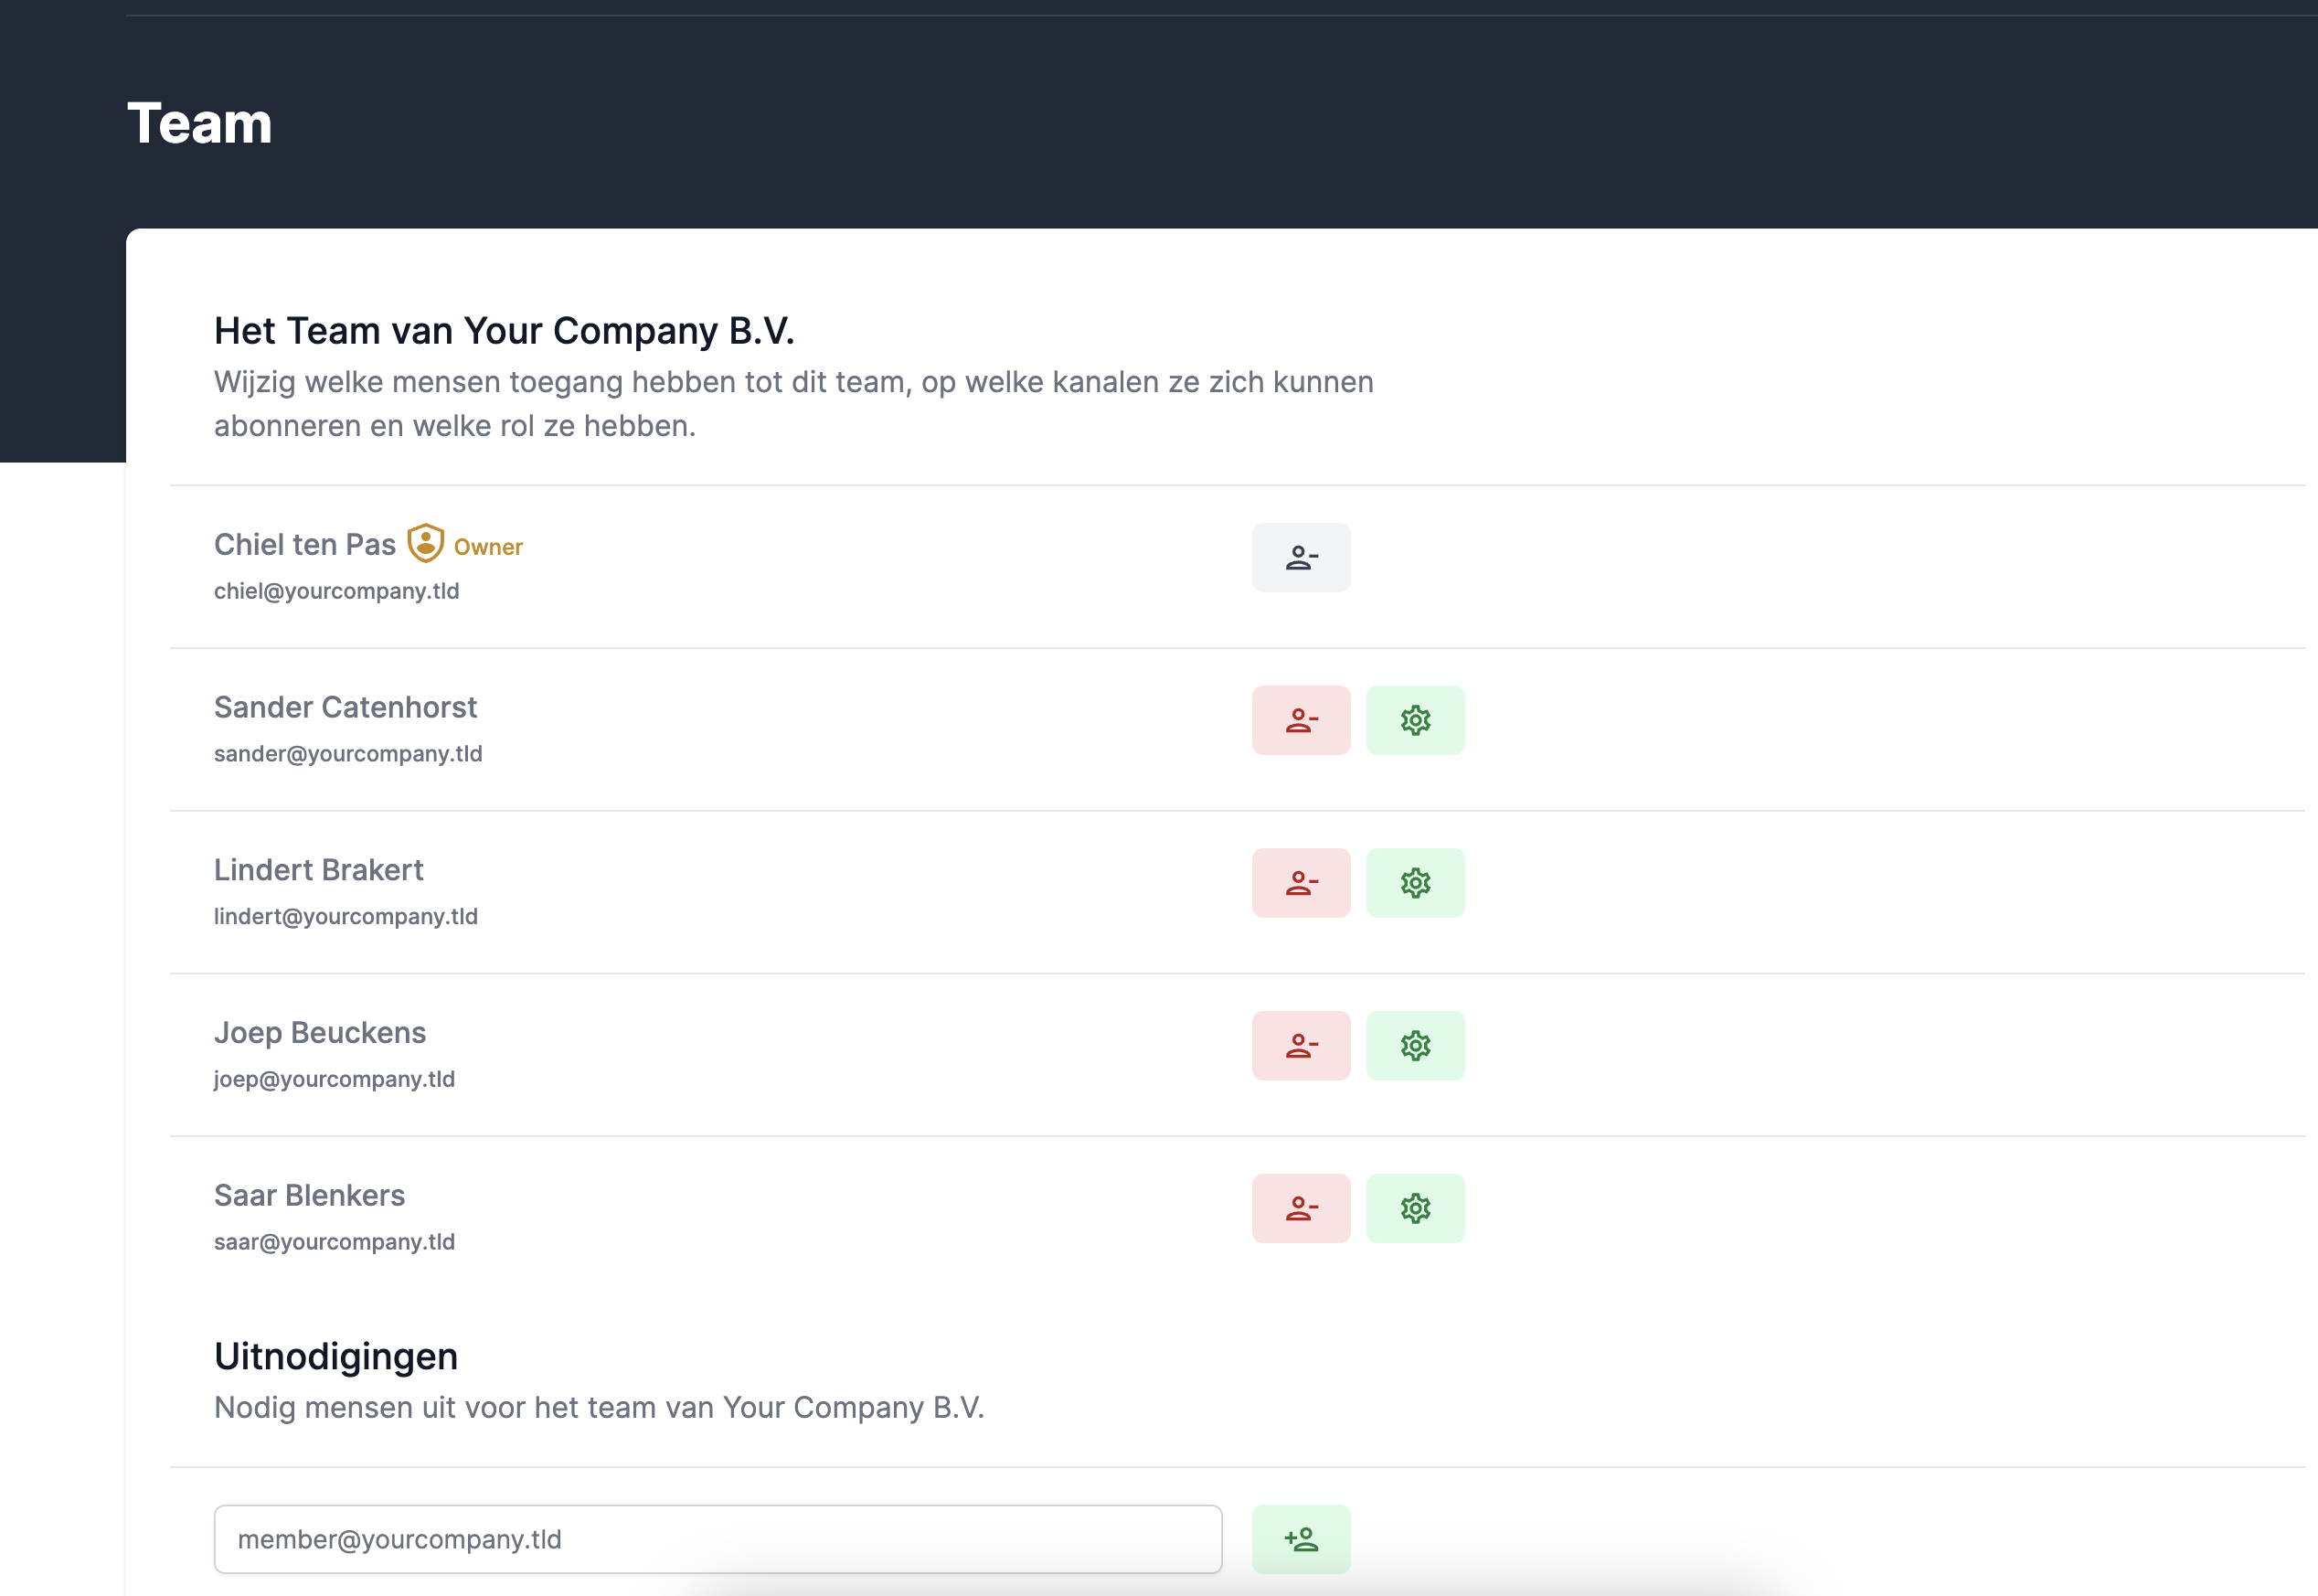2318x1596 pixels.
Task: Click the remove icon beside Chiel ten Pas
Action: [1301, 557]
